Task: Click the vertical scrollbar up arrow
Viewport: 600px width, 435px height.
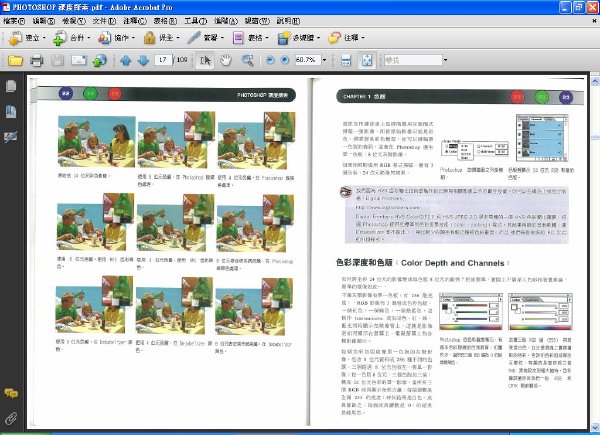Action: pos(595,81)
